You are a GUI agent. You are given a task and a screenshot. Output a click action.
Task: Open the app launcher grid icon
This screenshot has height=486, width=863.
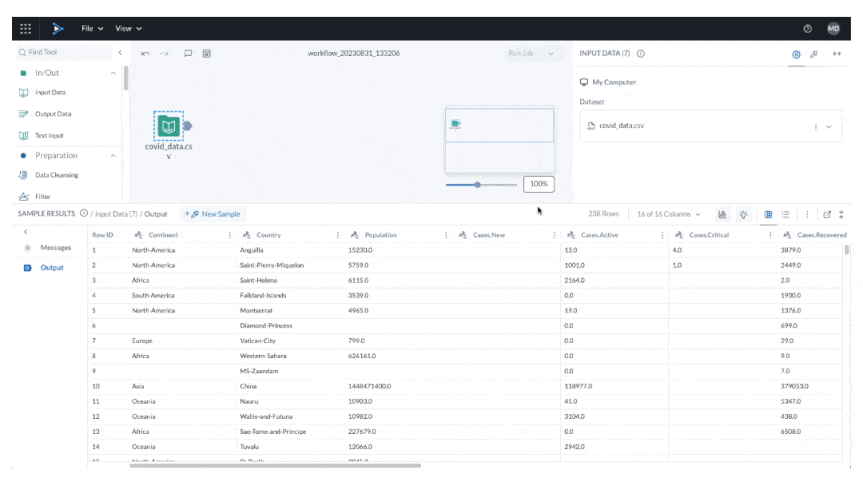25,29
